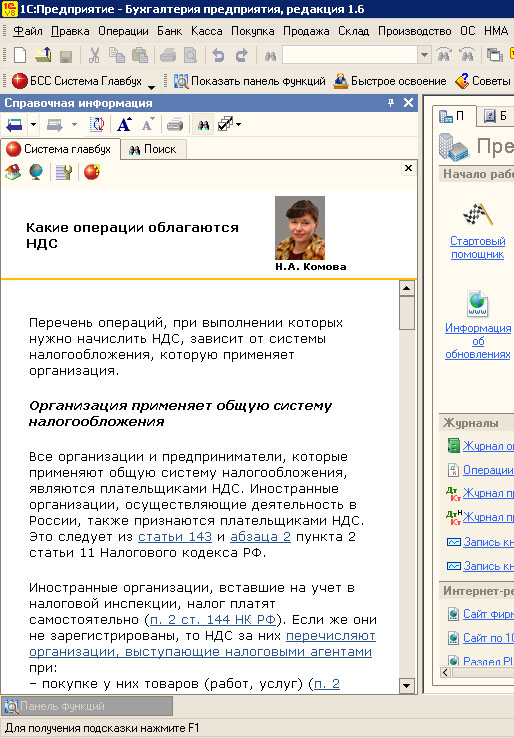Click the Save diskette icon
Viewport: 514px width, 738px height.
65,56
